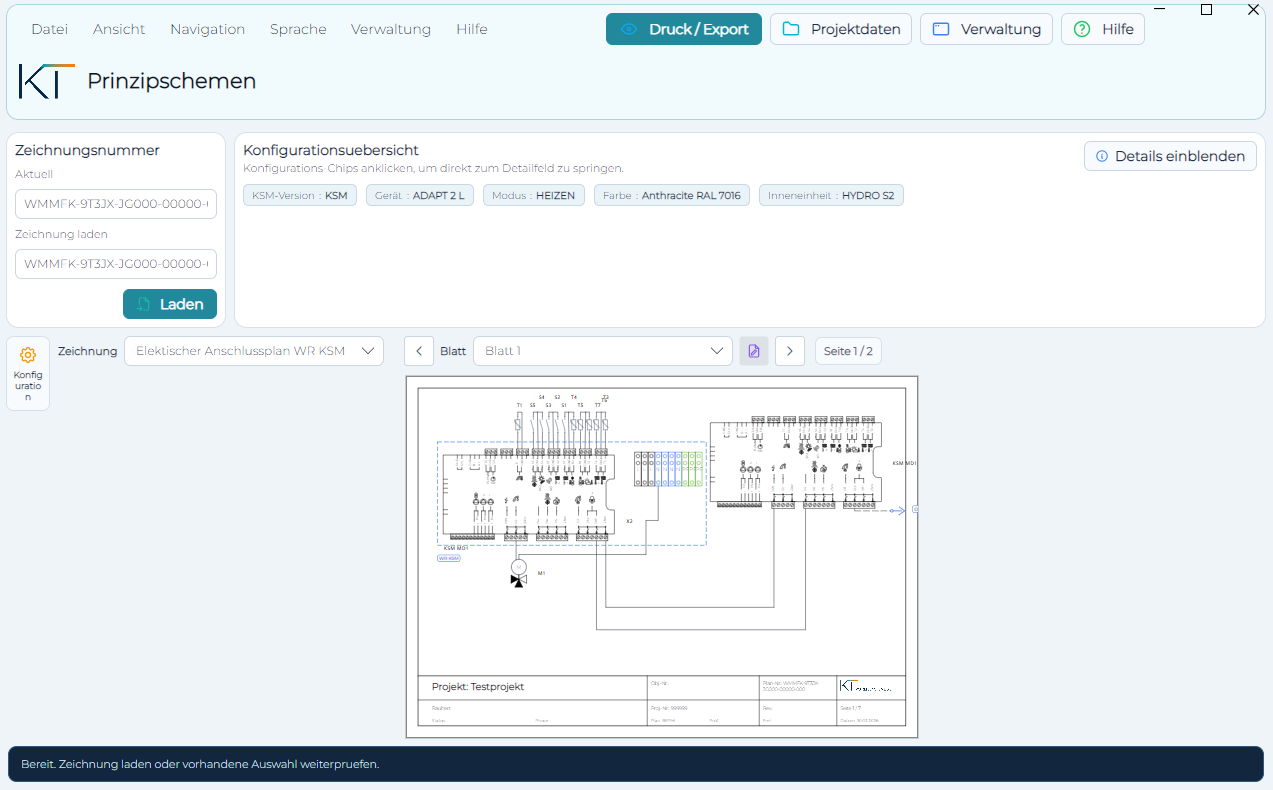
Task: Click the Seite 1 / 2 indicator
Action: [848, 351]
